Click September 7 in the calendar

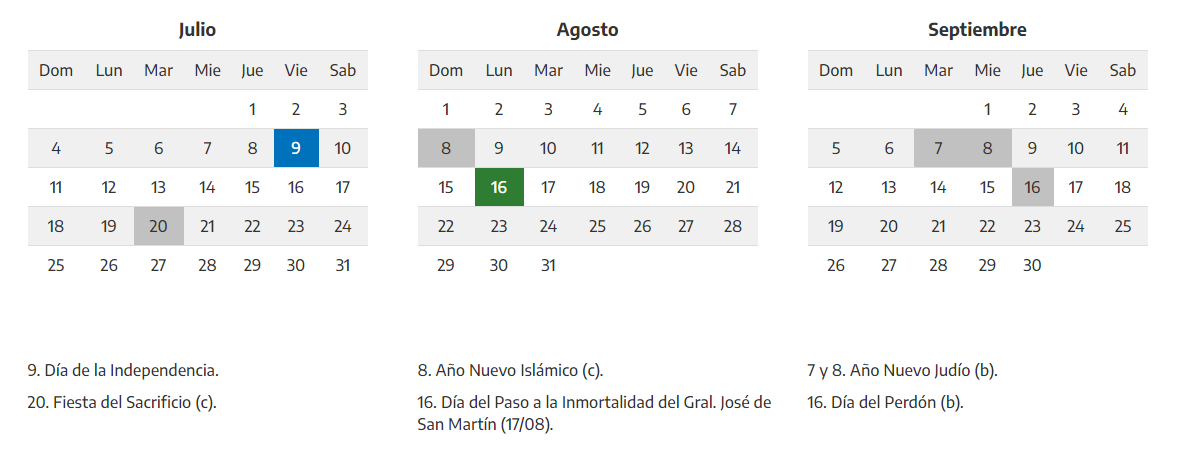tap(938, 148)
